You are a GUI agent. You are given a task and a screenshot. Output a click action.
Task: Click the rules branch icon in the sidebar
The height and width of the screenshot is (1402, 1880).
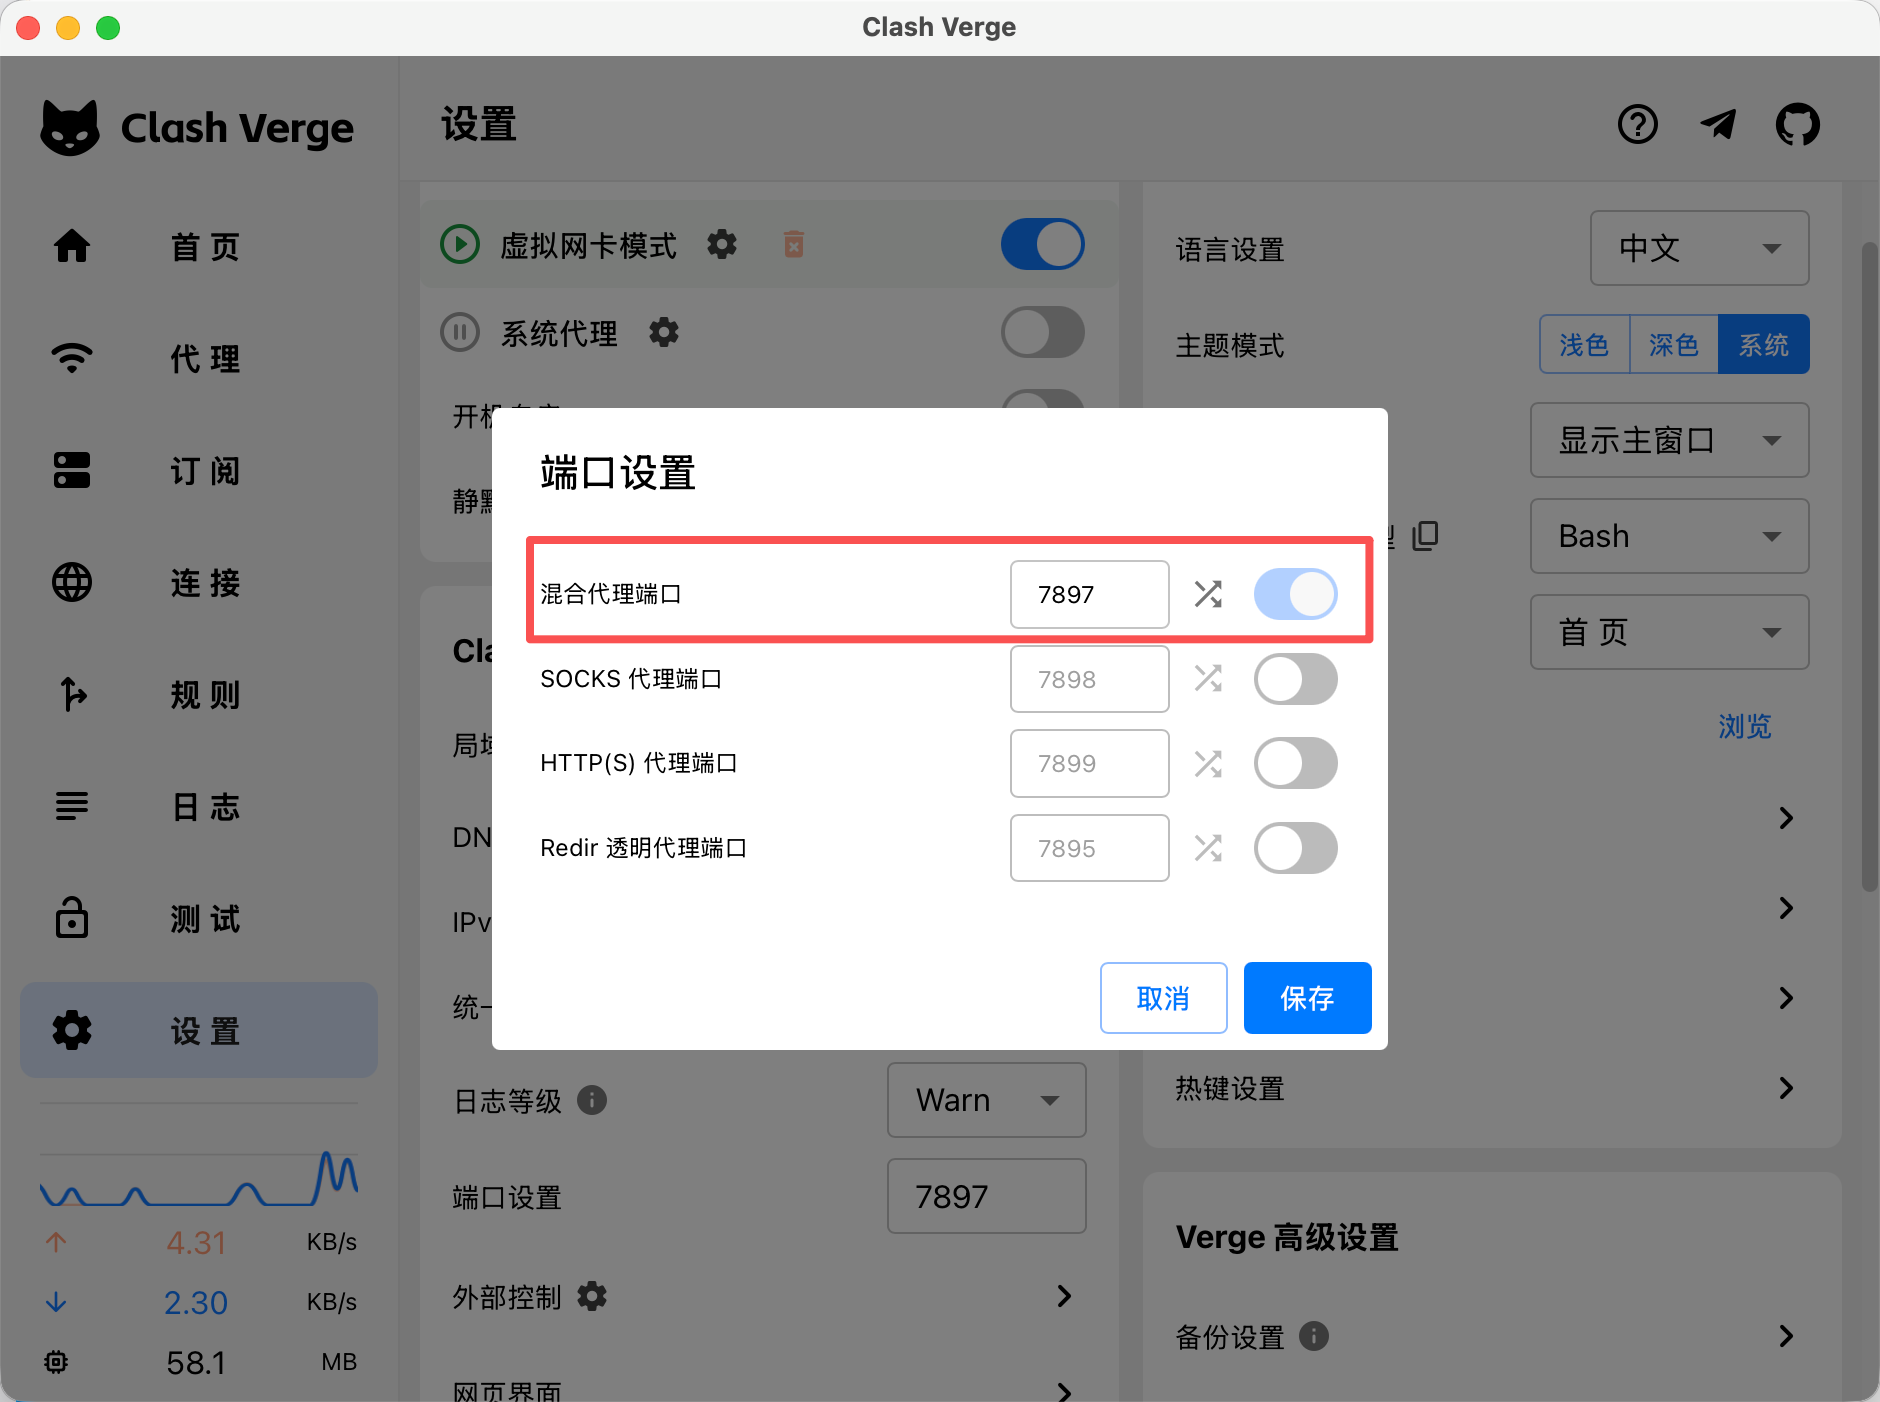click(72, 694)
